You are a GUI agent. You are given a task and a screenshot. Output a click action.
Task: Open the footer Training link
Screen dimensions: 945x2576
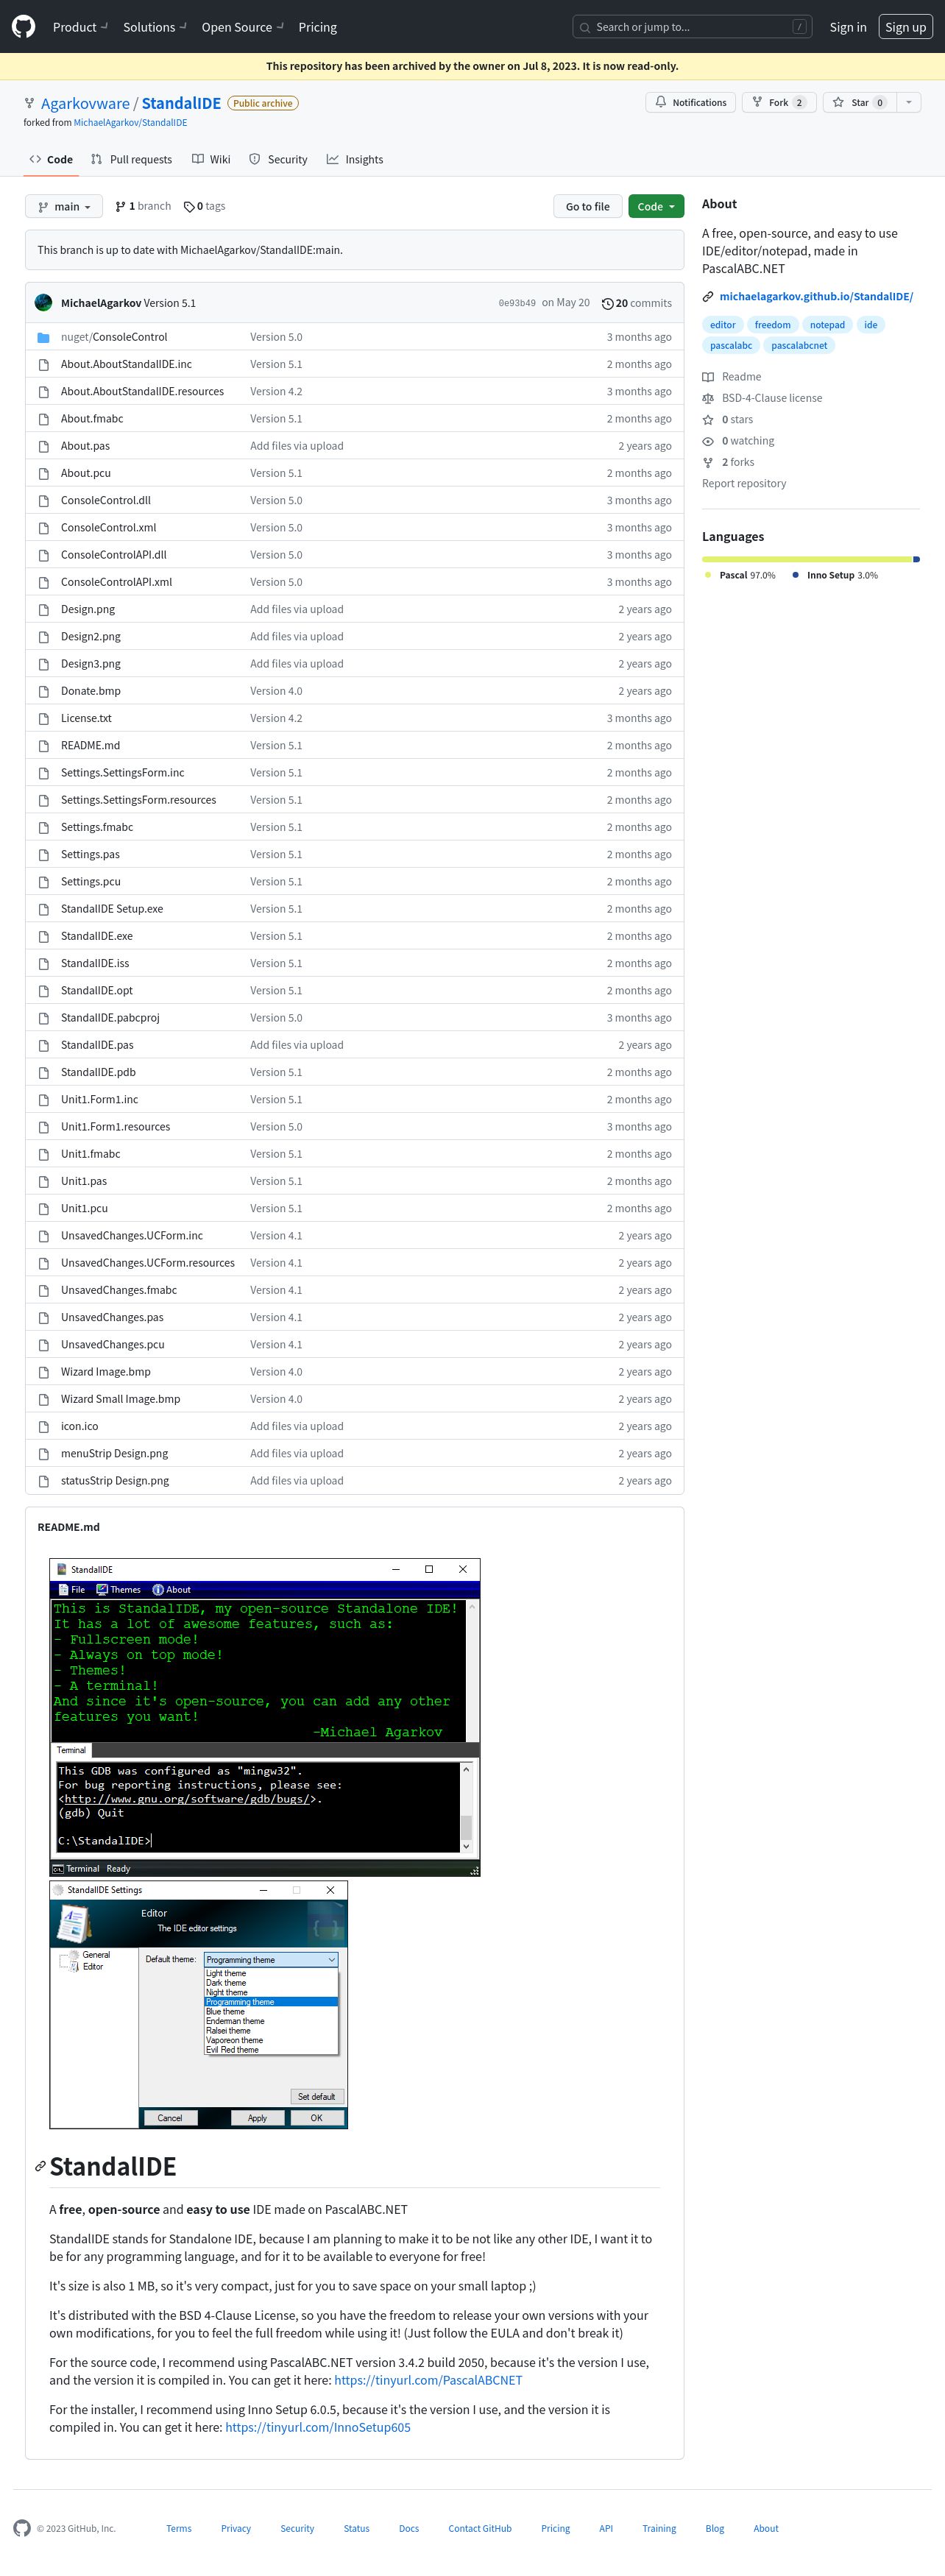click(x=659, y=2528)
